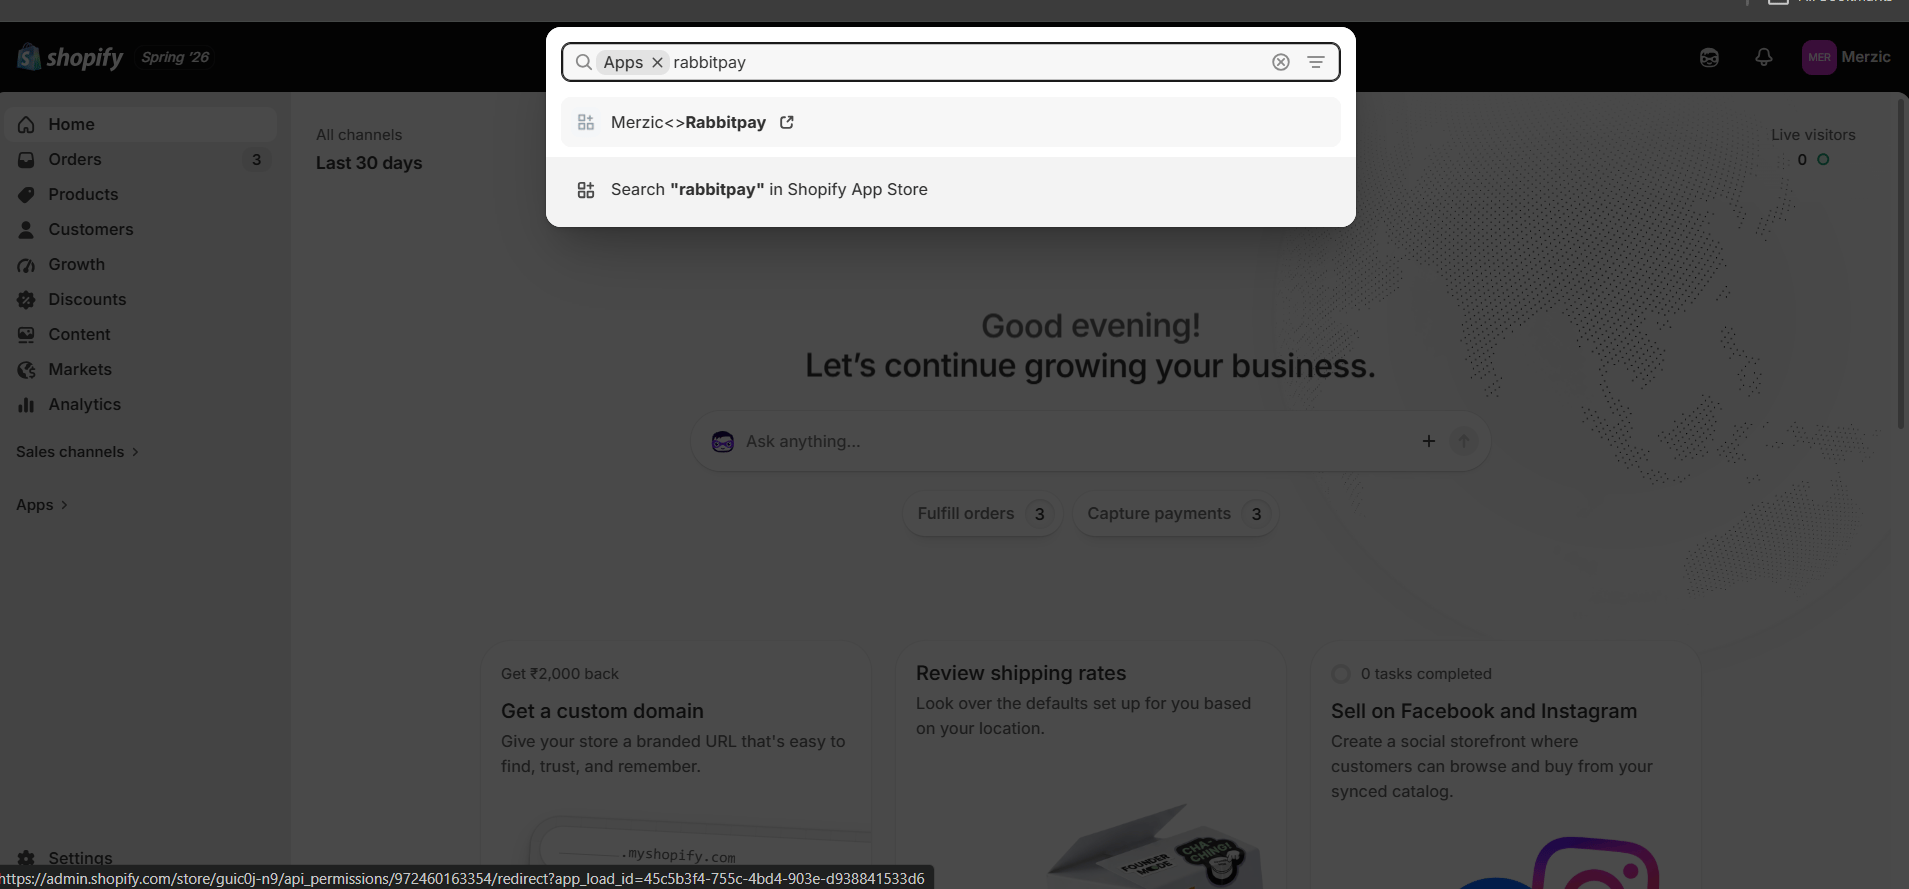The image size is (1909, 889).
Task: Click the search magnifier icon
Action: click(x=584, y=62)
